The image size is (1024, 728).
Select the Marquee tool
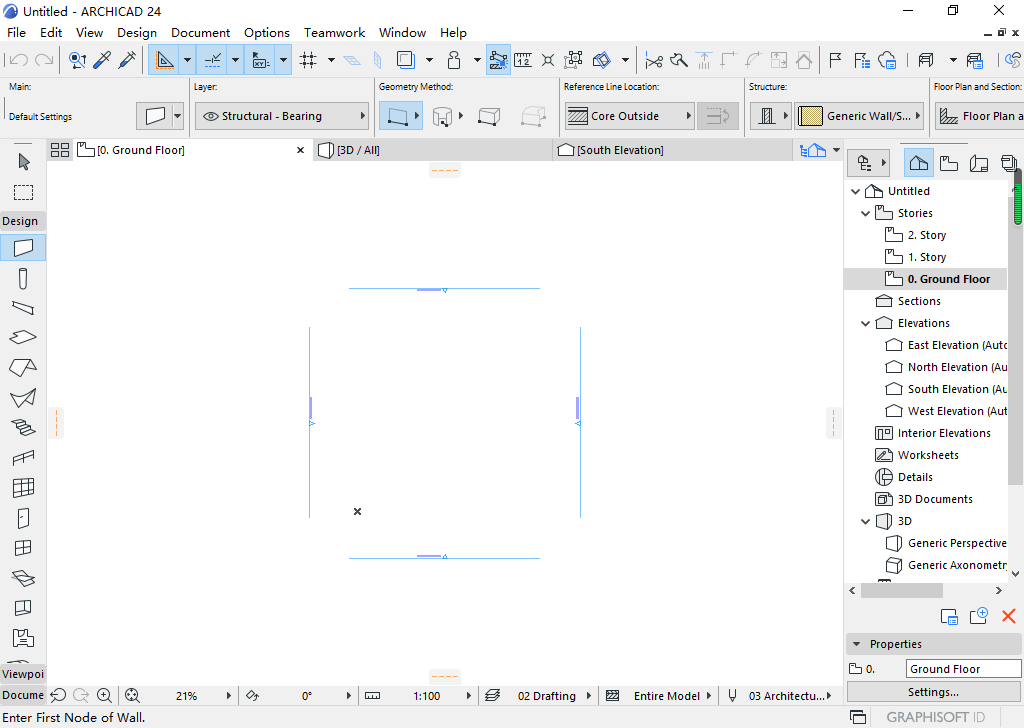point(23,192)
